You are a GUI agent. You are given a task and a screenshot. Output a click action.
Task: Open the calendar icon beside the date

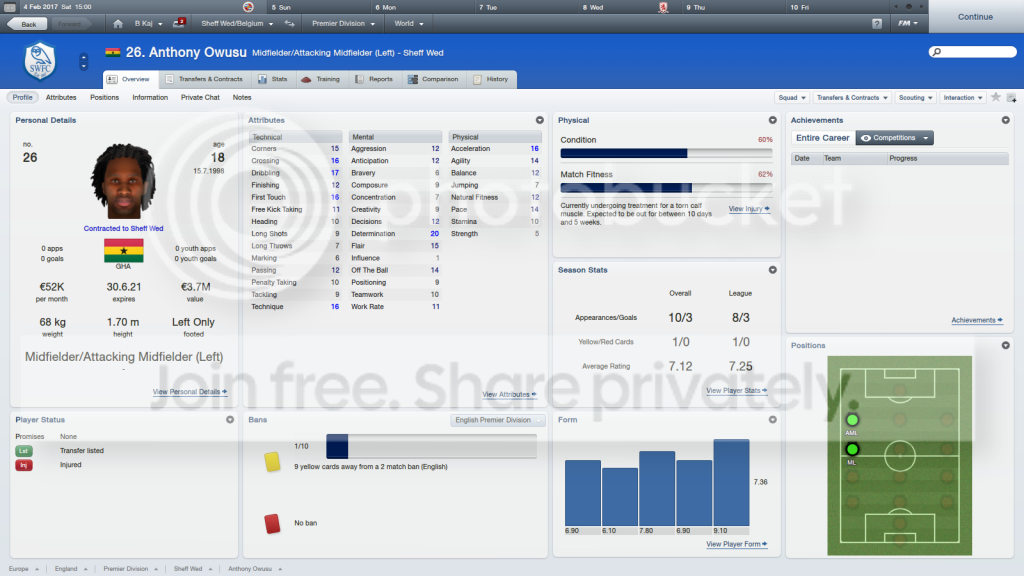10,7
